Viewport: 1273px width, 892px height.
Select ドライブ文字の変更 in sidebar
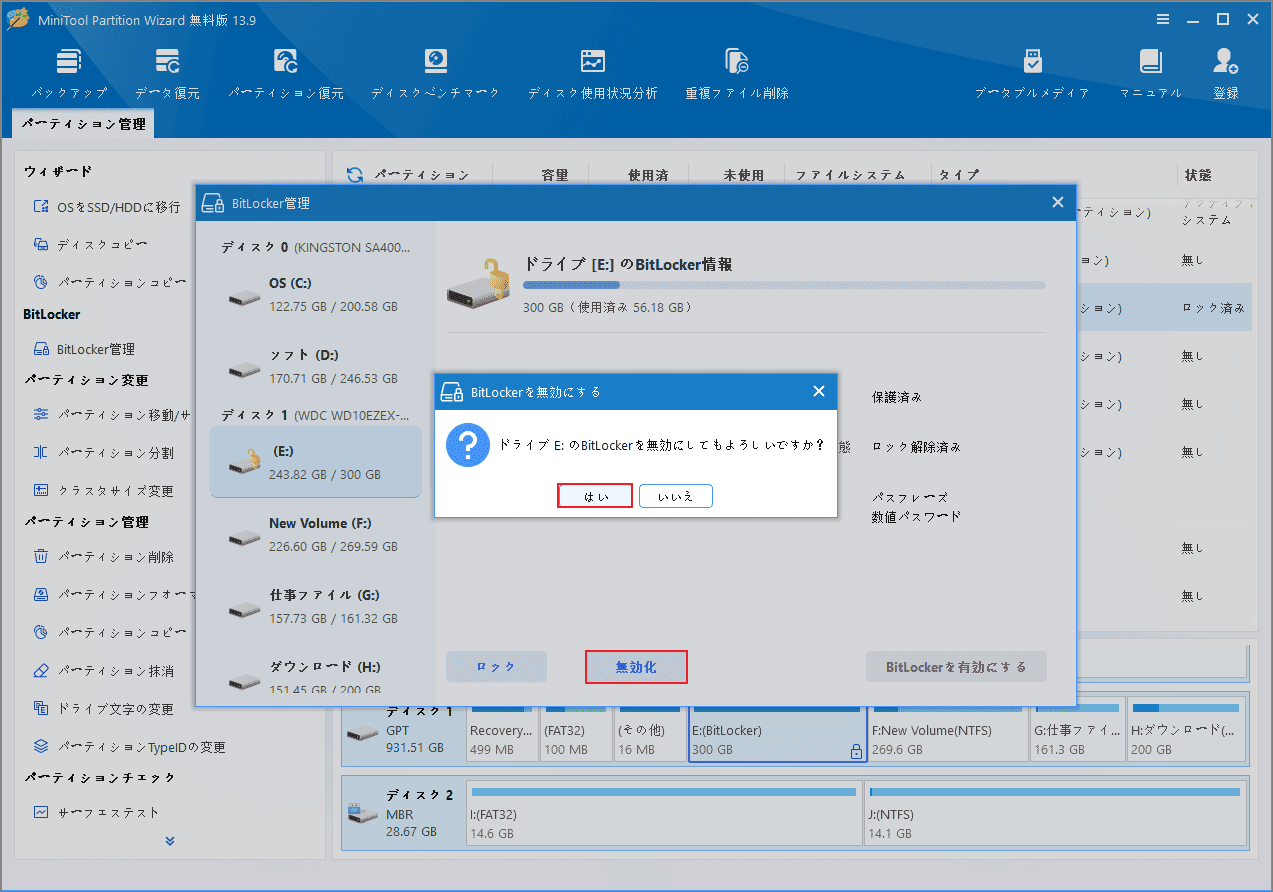[104, 709]
